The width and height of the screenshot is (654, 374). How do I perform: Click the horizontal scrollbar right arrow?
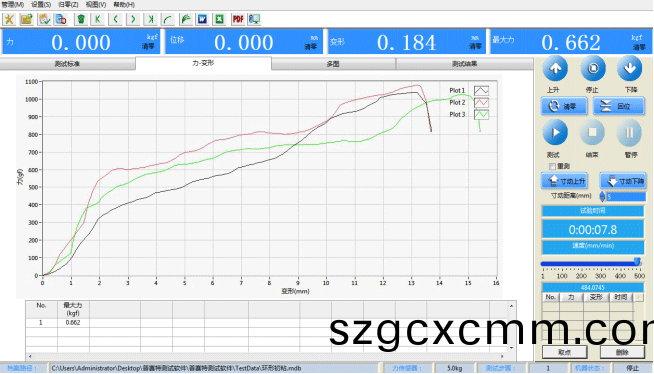point(502,356)
